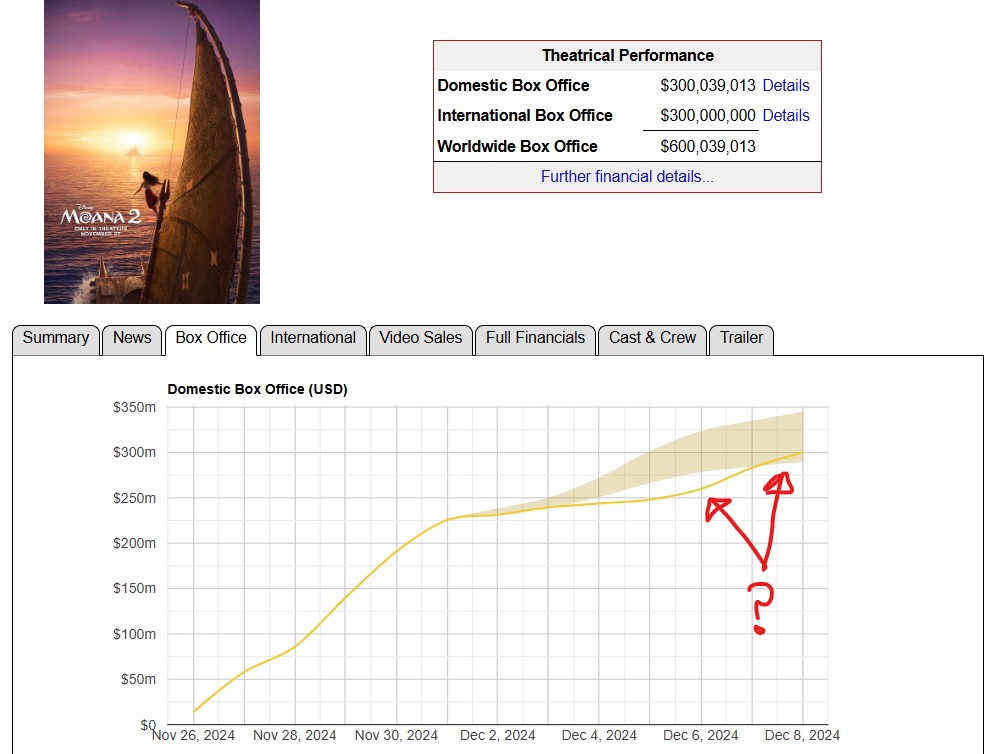
Task: Click the Theatrical Performance table header
Action: tap(627, 56)
